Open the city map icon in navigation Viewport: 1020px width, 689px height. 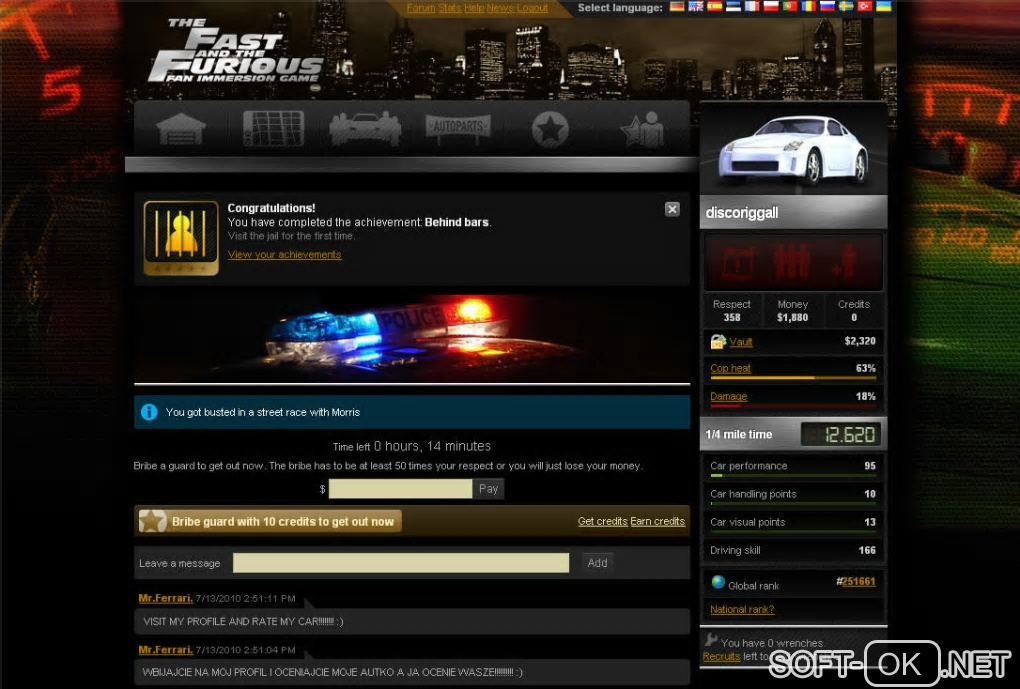[x=273, y=128]
